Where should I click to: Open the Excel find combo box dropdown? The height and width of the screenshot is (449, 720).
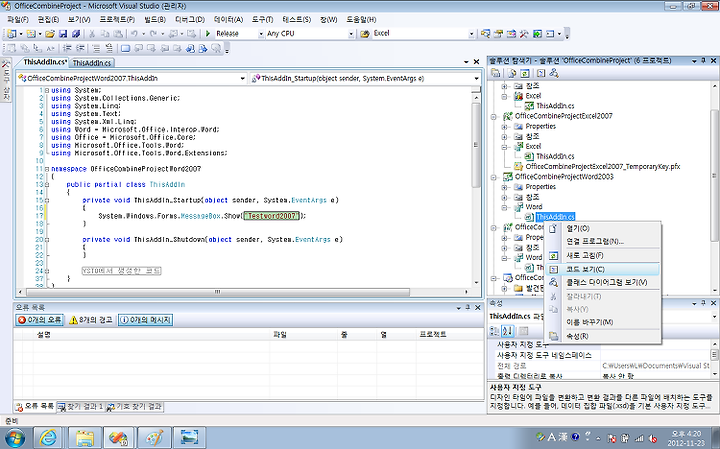(471, 34)
